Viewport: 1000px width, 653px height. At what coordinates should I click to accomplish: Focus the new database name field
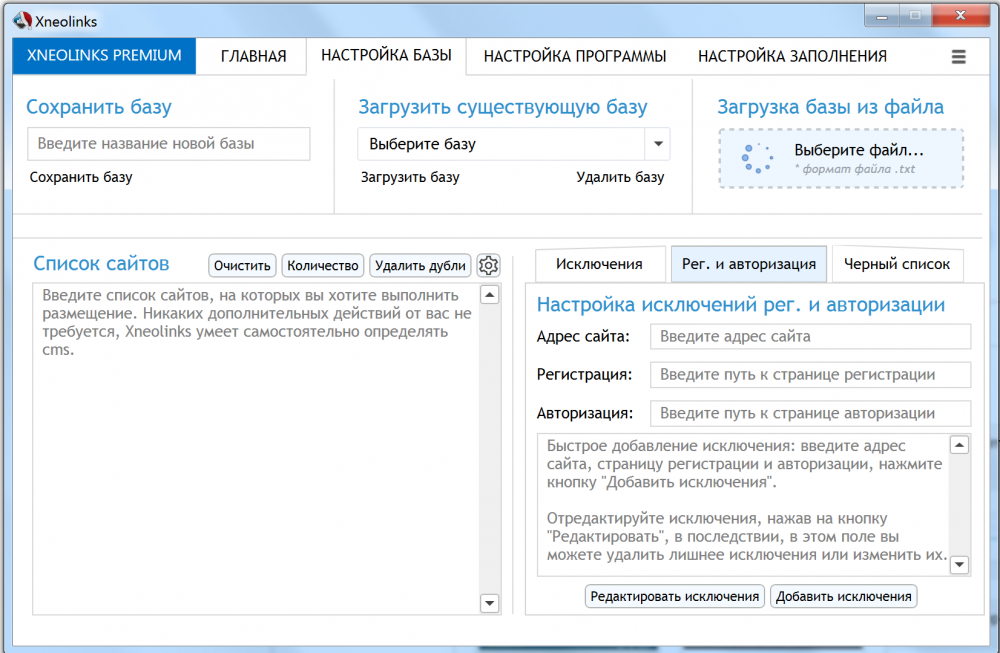pyautogui.click(x=169, y=143)
